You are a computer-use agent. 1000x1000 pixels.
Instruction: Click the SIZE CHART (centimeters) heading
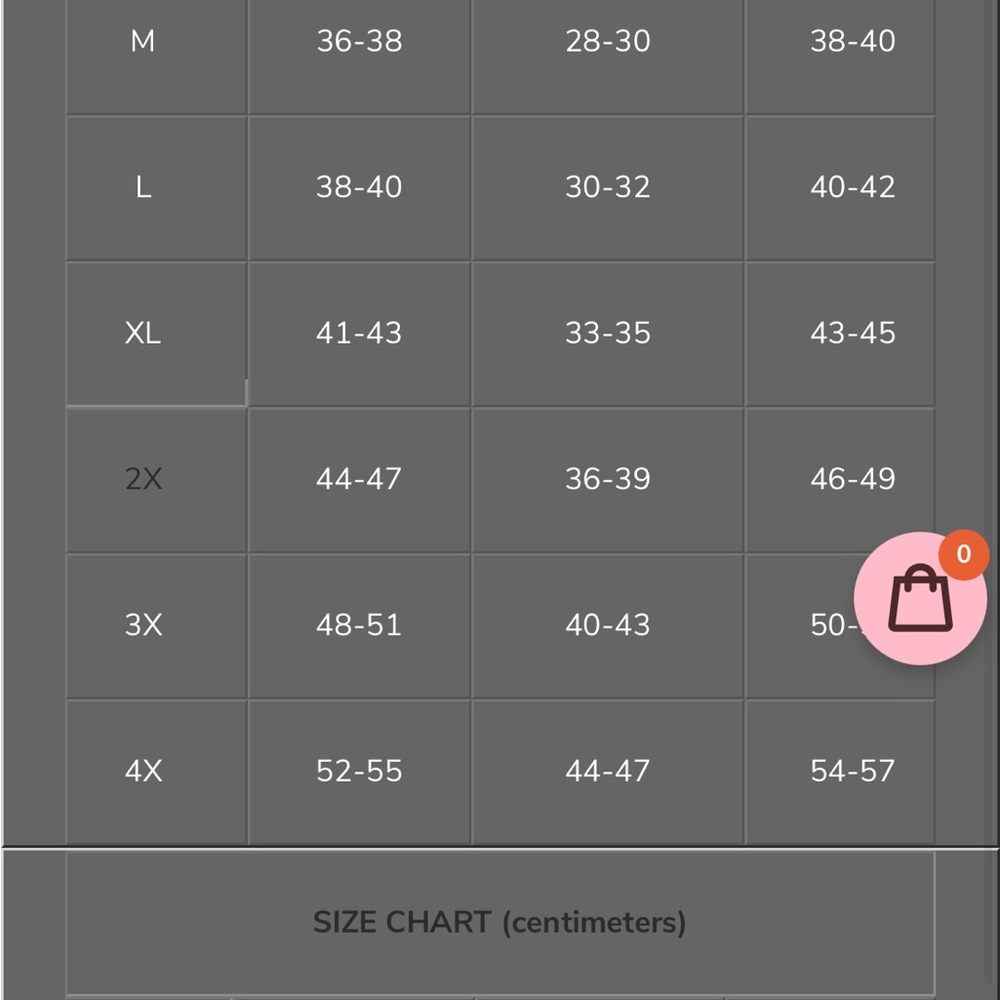499,922
